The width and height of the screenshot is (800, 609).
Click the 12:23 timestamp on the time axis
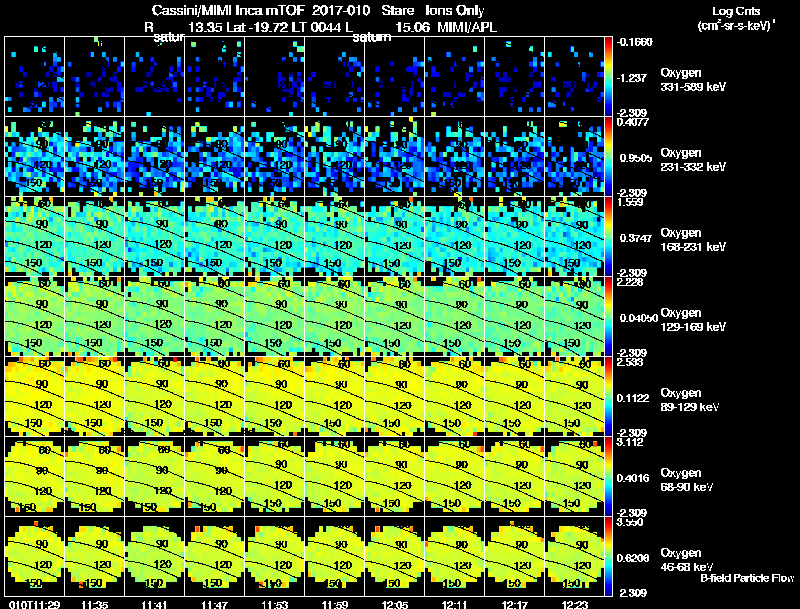pyautogui.click(x=574, y=605)
